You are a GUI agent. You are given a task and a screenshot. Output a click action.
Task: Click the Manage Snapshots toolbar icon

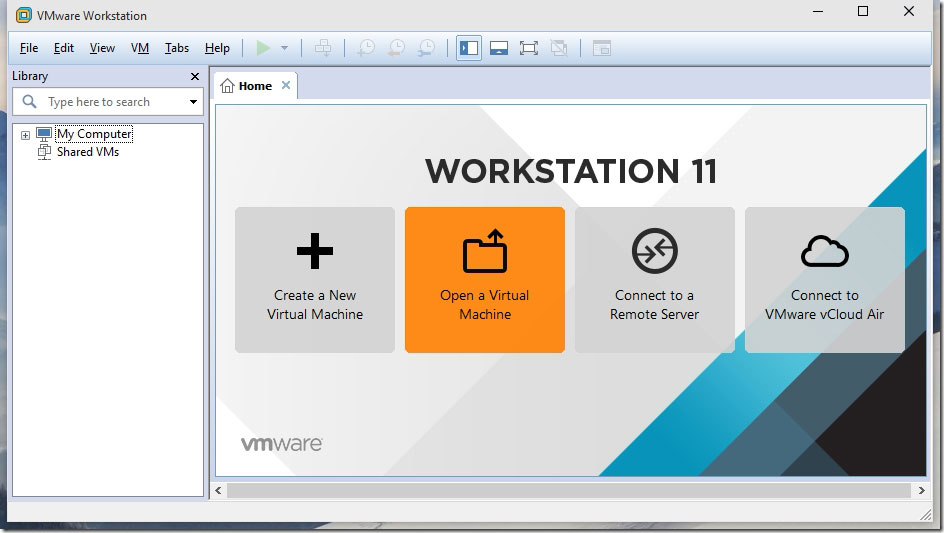click(426, 48)
